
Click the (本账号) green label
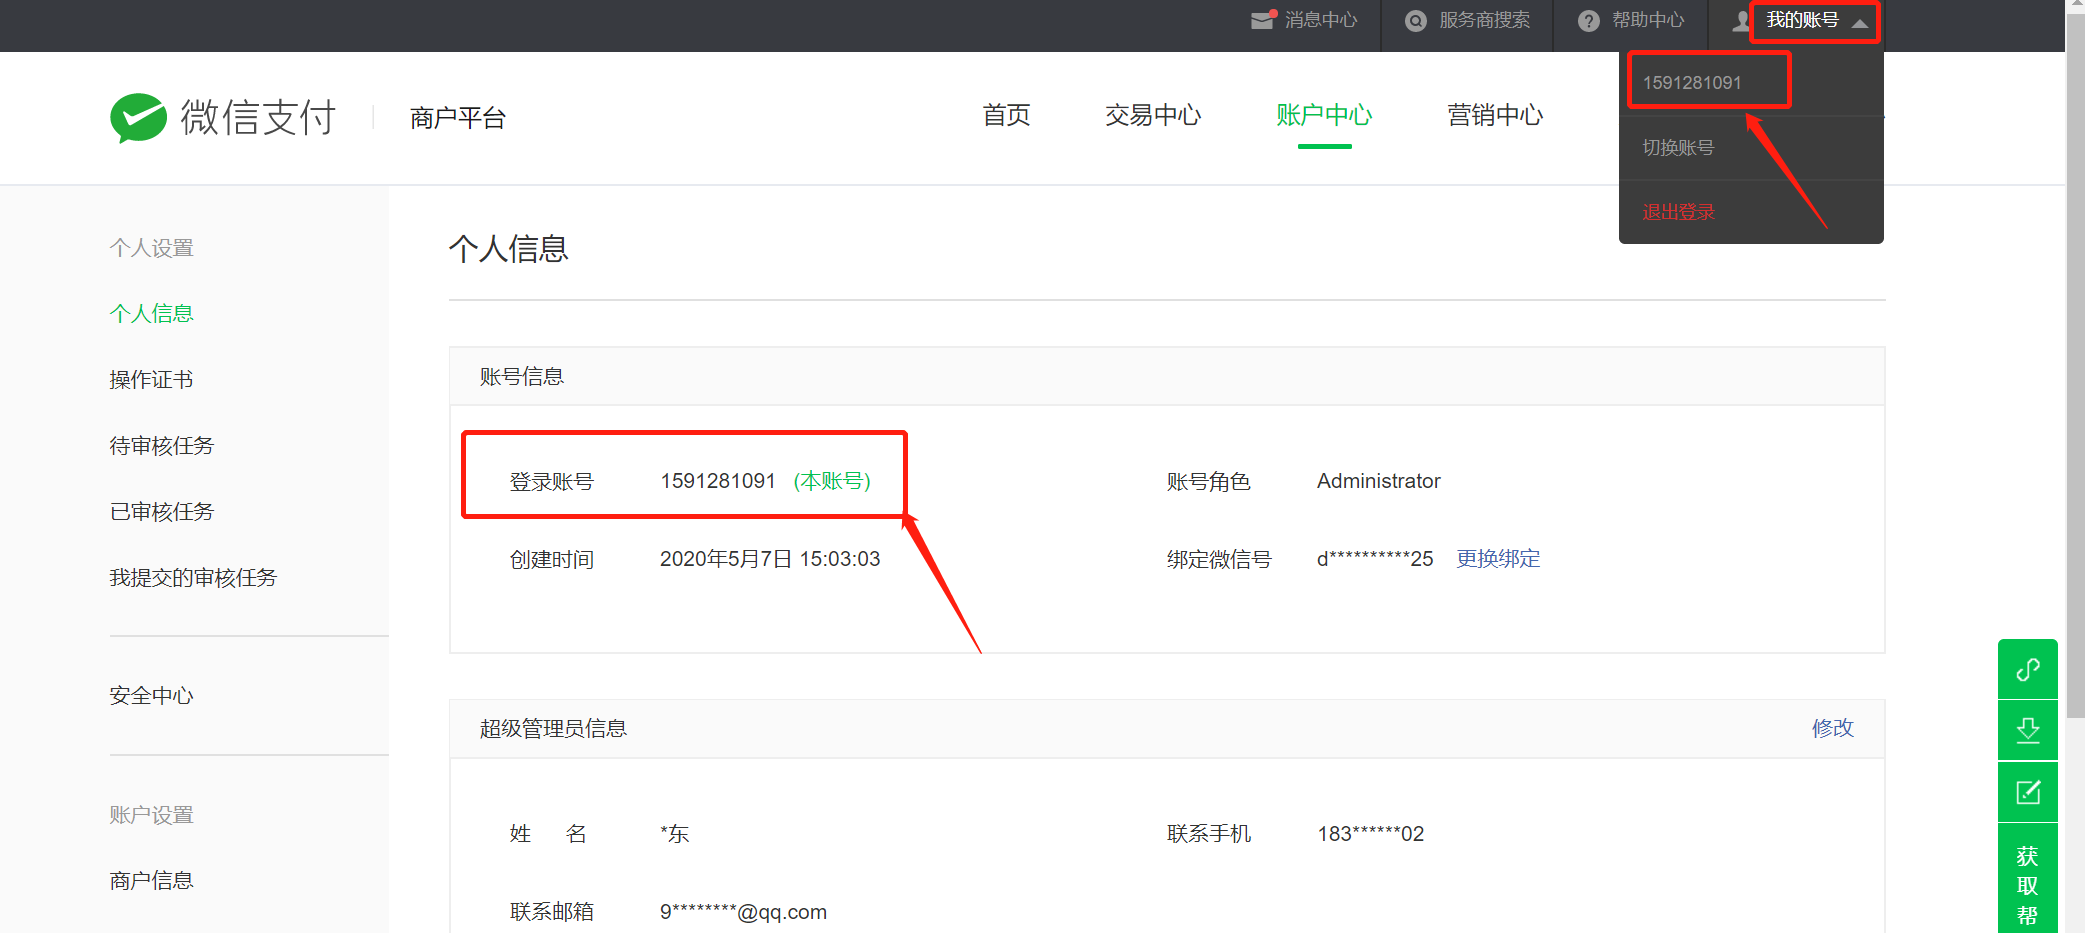pyautogui.click(x=832, y=481)
